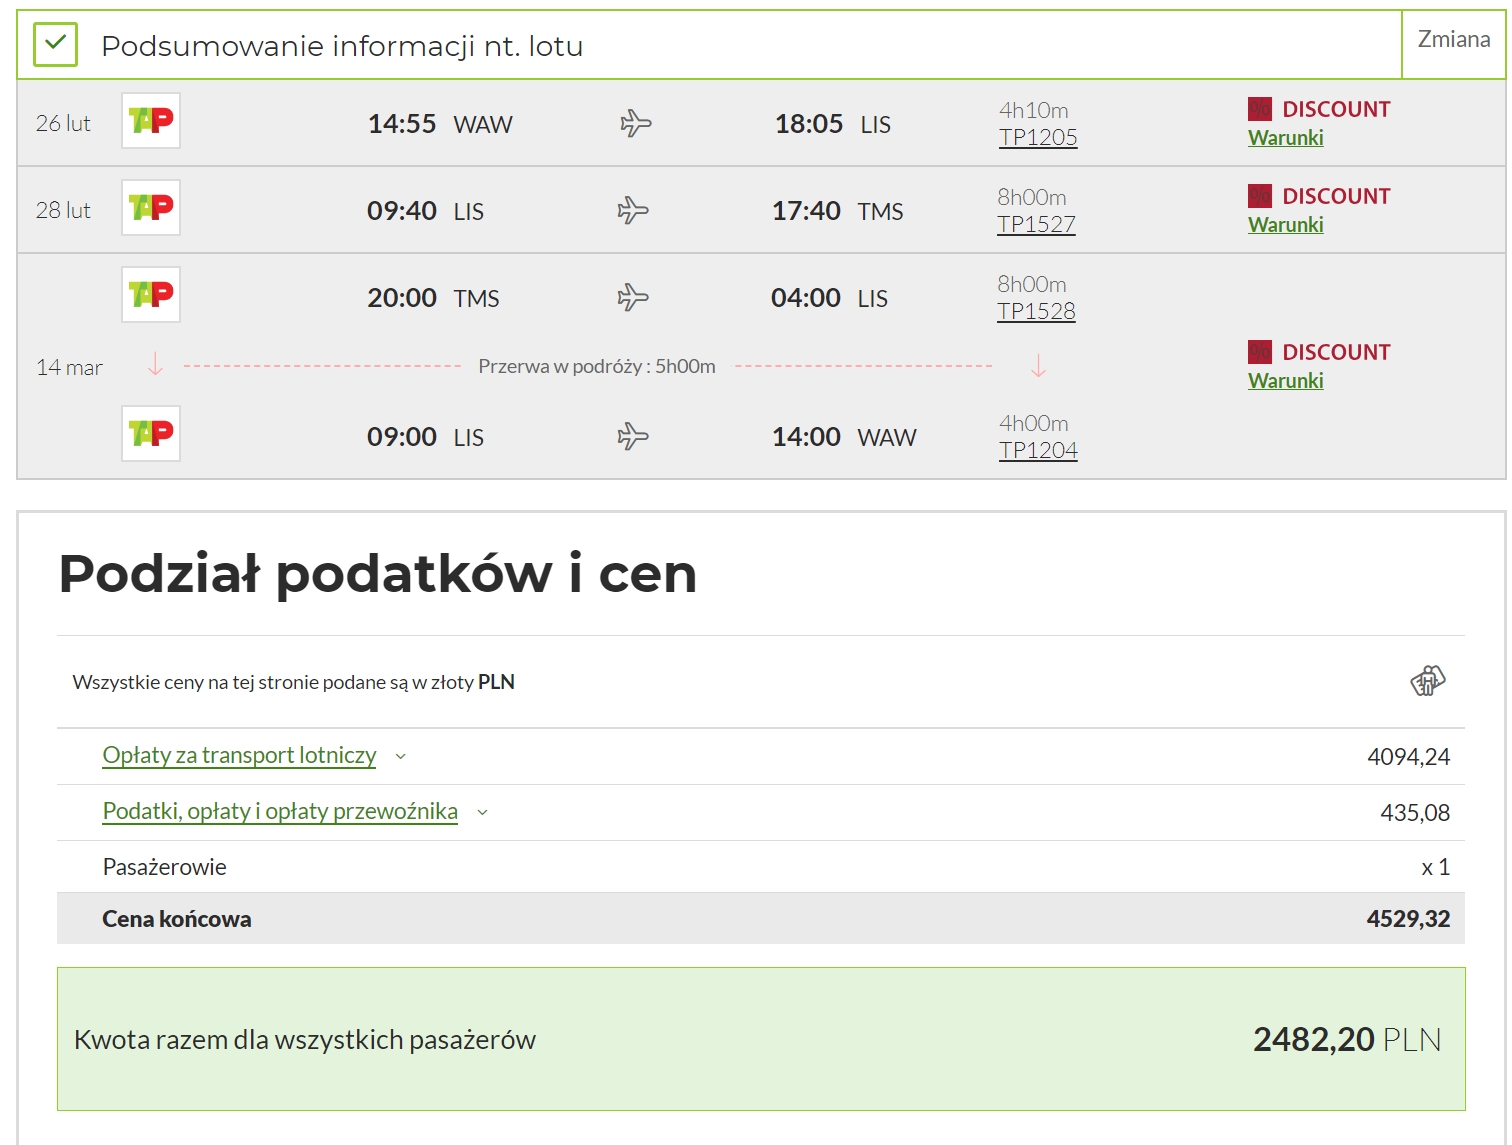Image resolution: width=1512 pixels, height=1145 pixels.
Task: Click the 14:00 WAW arrival time
Action: [x=844, y=437]
